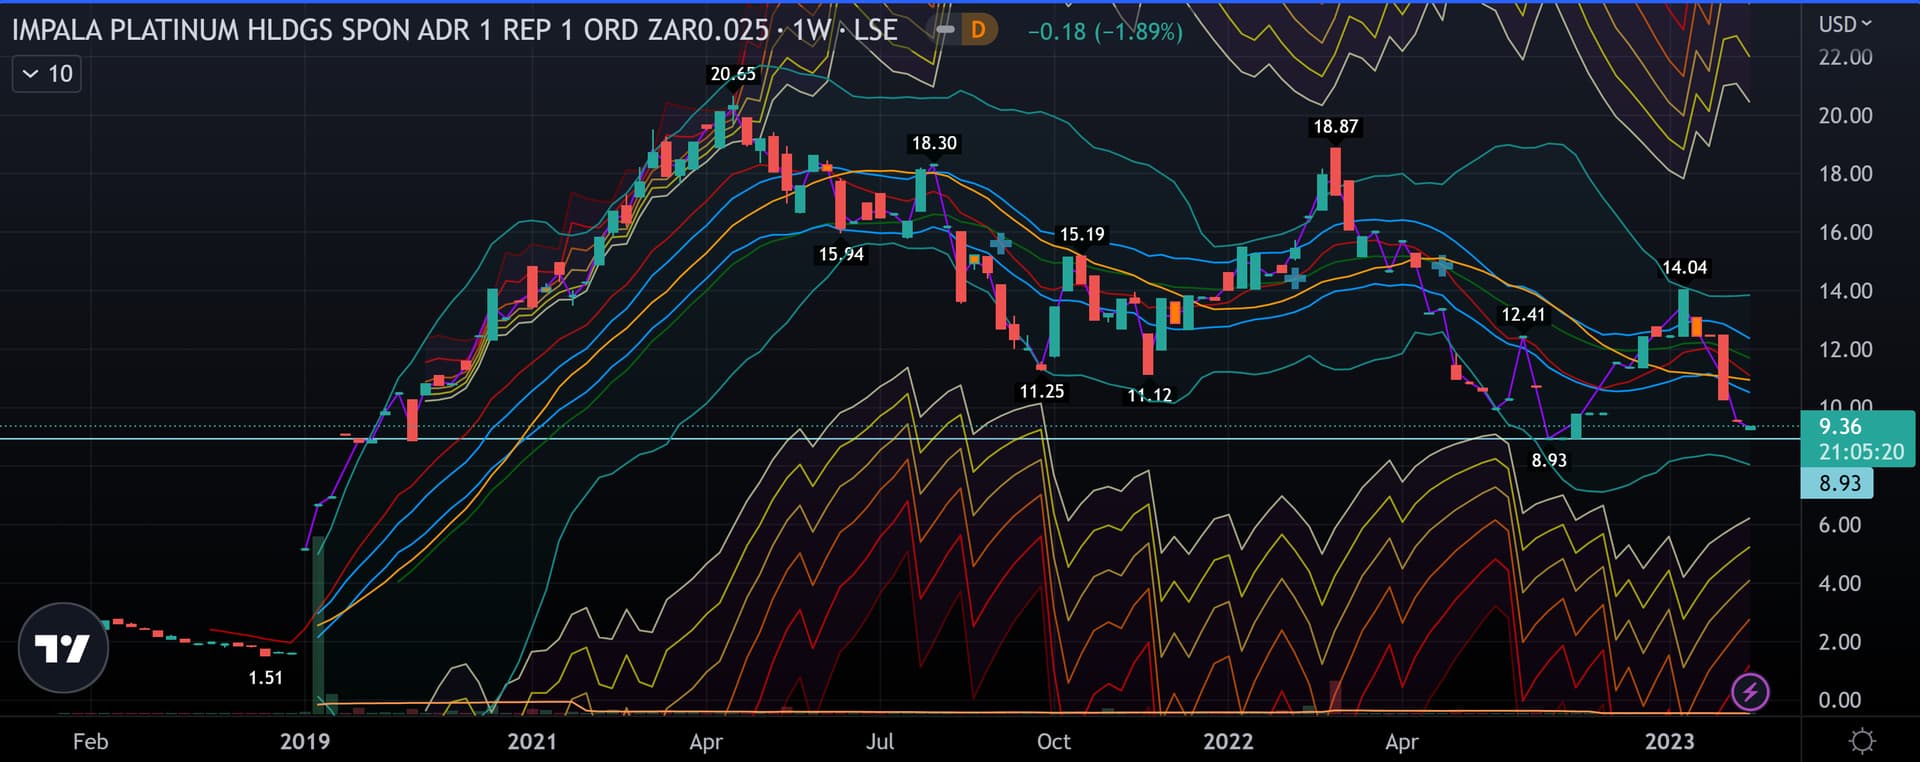This screenshot has width=1920, height=762.
Task: Click the blue plus marker right of 2022
Action: pos(1295,278)
